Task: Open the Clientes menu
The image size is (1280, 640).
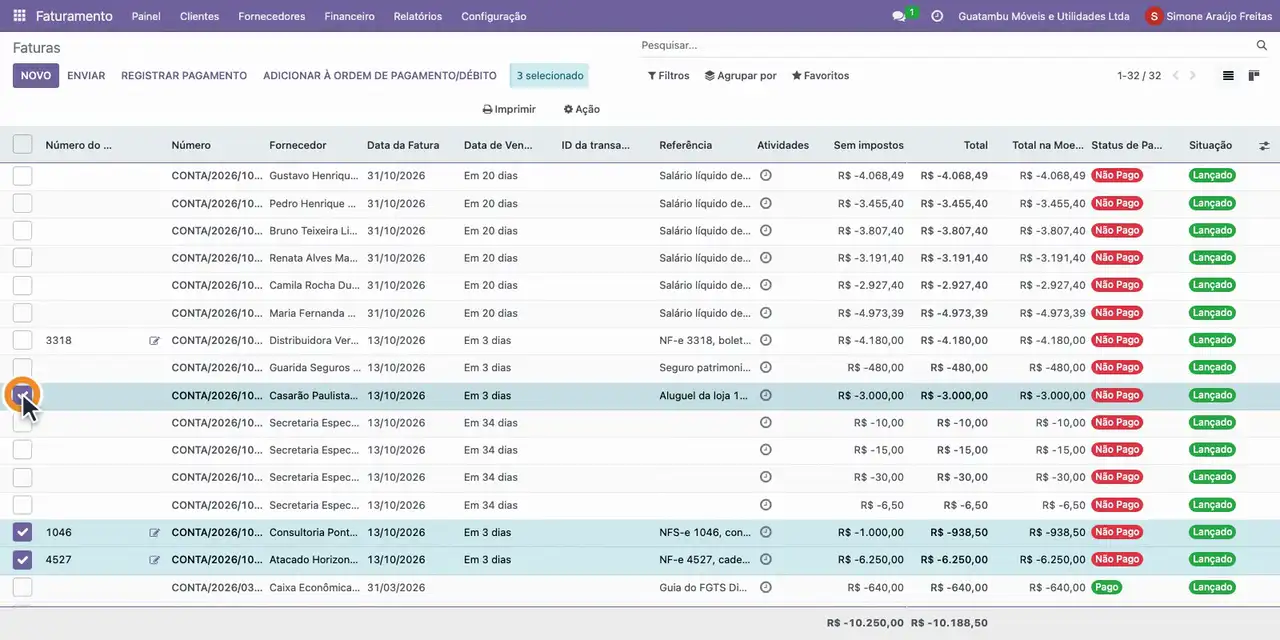Action: 200,16
